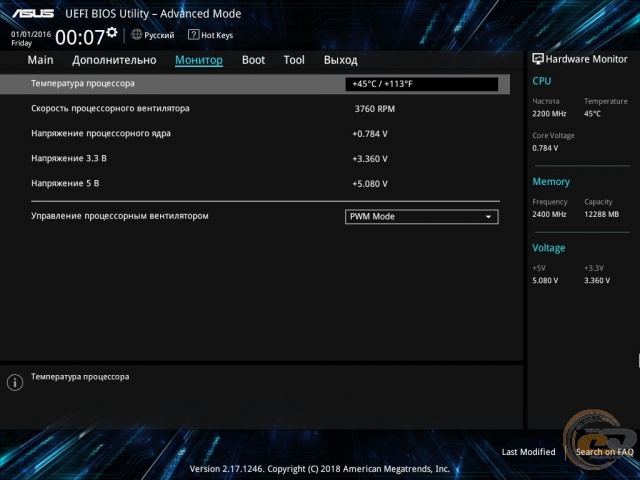Click the +45°C / +113°F temperature field
640x480 pixels.
click(x=422, y=84)
